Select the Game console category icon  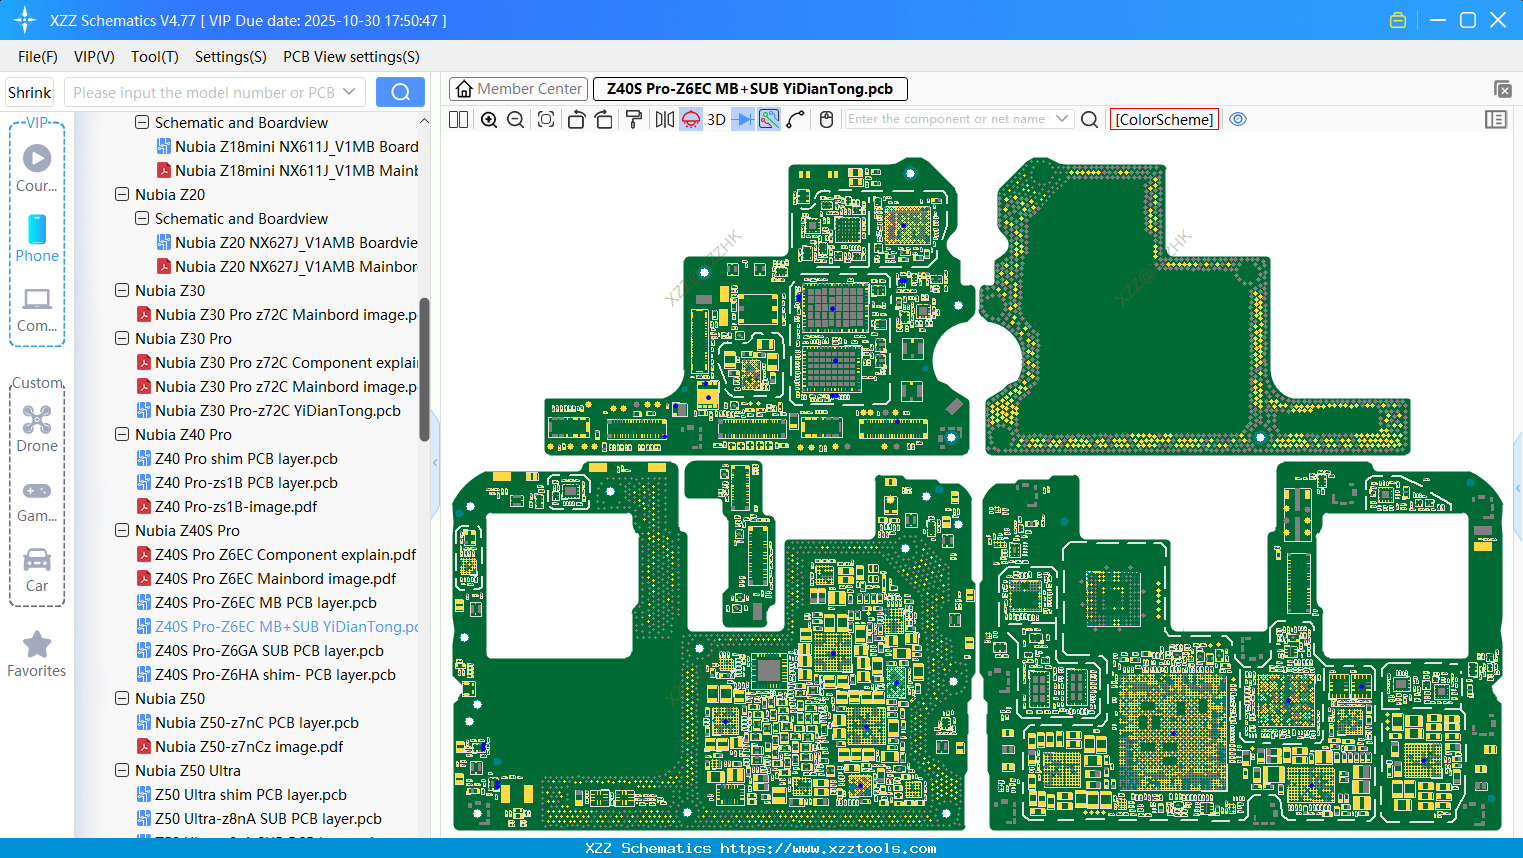point(37,500)
